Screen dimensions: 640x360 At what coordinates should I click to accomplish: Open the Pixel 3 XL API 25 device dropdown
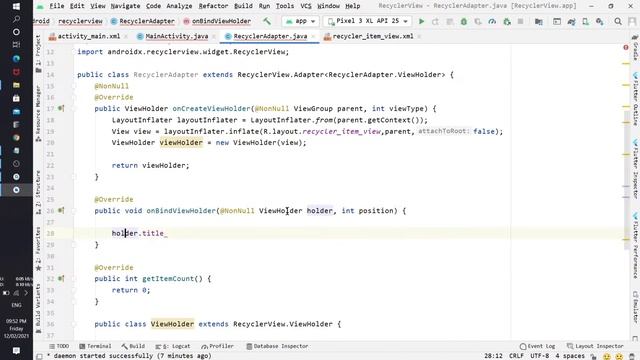367,21
